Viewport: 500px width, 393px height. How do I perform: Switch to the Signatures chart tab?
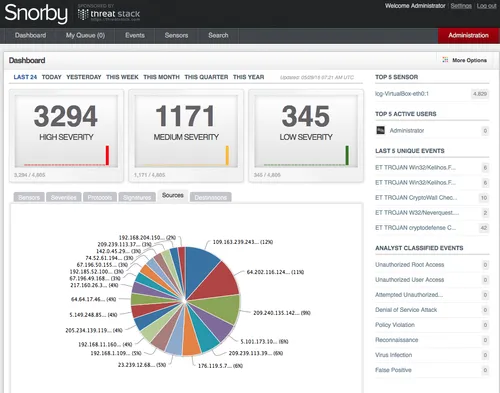coord(137,197)
